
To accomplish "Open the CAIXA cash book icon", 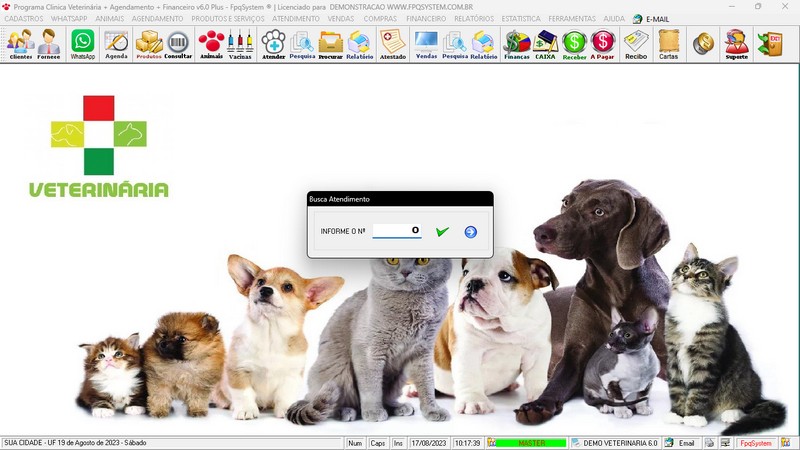I will coord(545,44).
